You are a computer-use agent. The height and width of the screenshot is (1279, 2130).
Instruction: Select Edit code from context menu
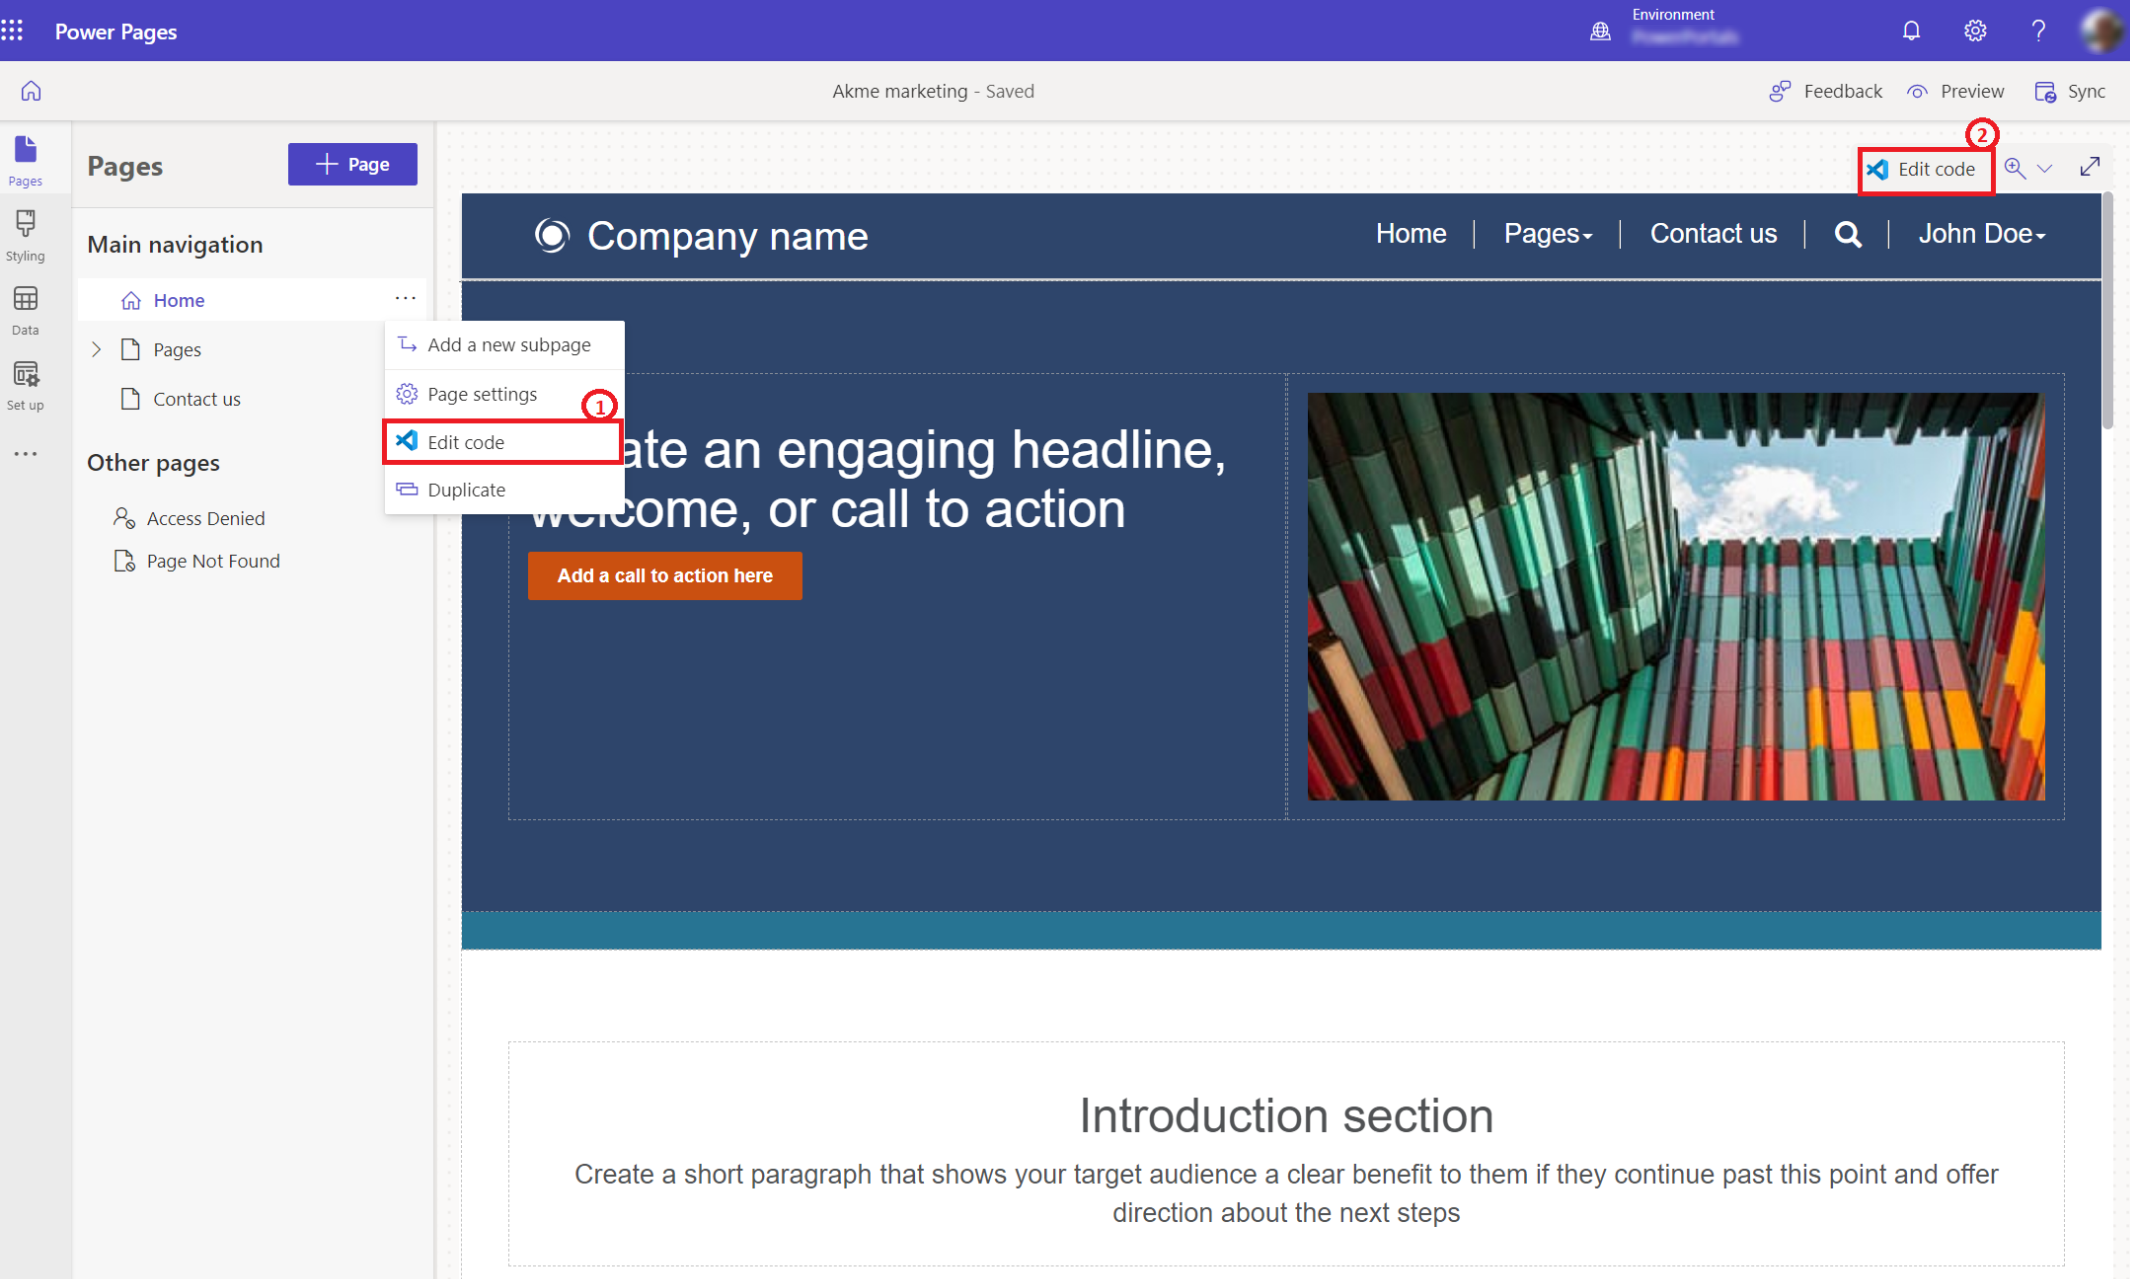(466, 441)
